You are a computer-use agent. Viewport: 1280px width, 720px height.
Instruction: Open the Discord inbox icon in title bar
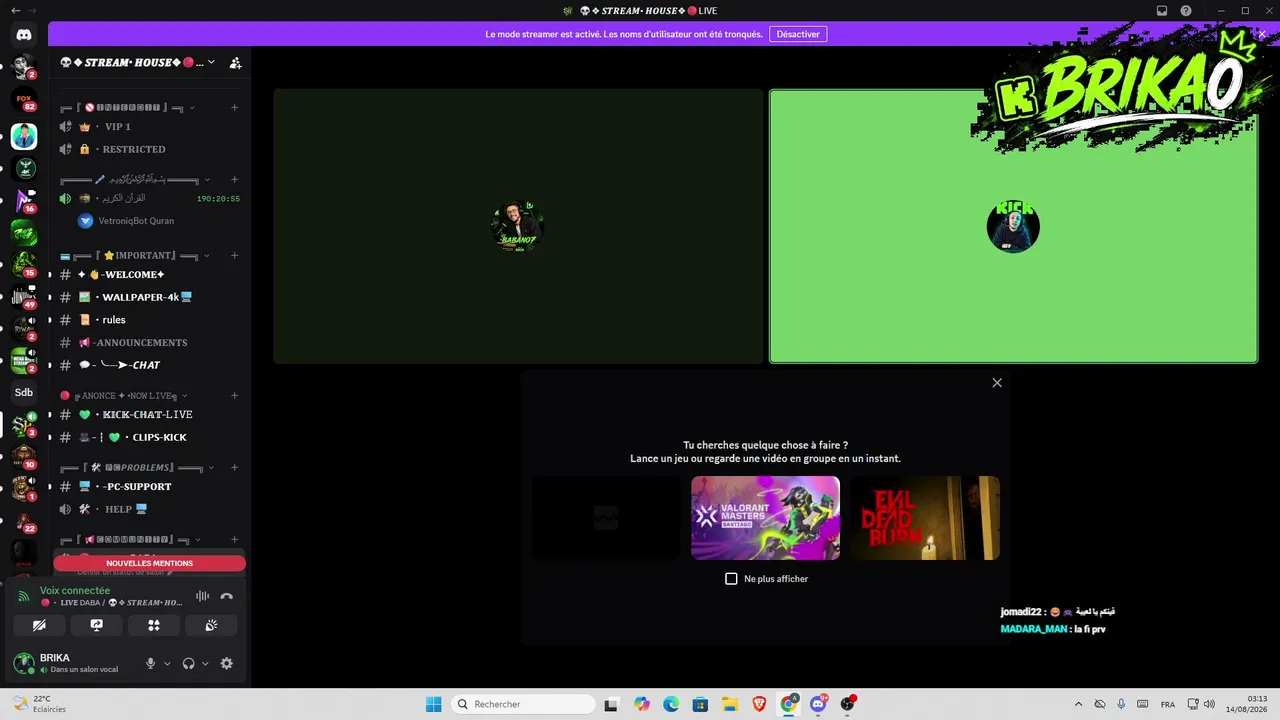pos(1162,11)
